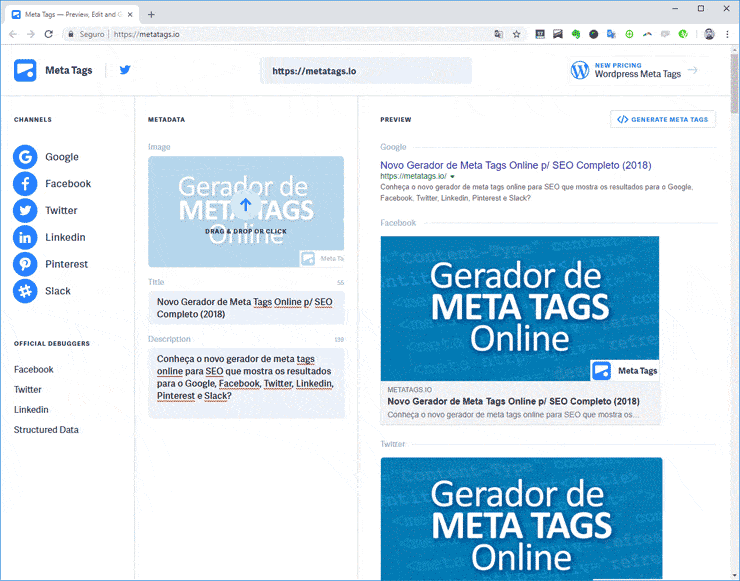This screenshot has width=740, height=581.
Task: Click the WordPress logo icon
Action: tap(580, 70)
